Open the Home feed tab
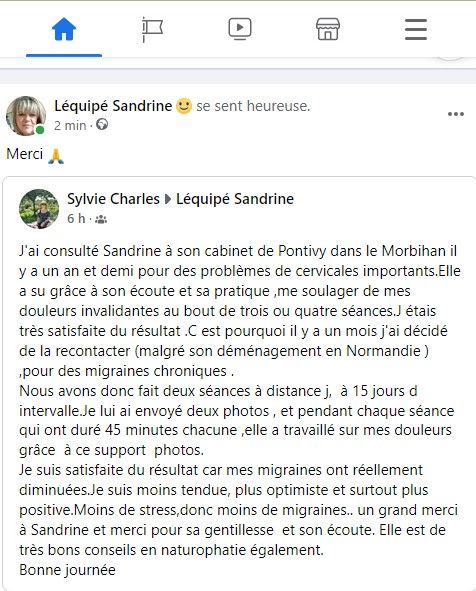476x591 pixels. click(x=64, y=29)
